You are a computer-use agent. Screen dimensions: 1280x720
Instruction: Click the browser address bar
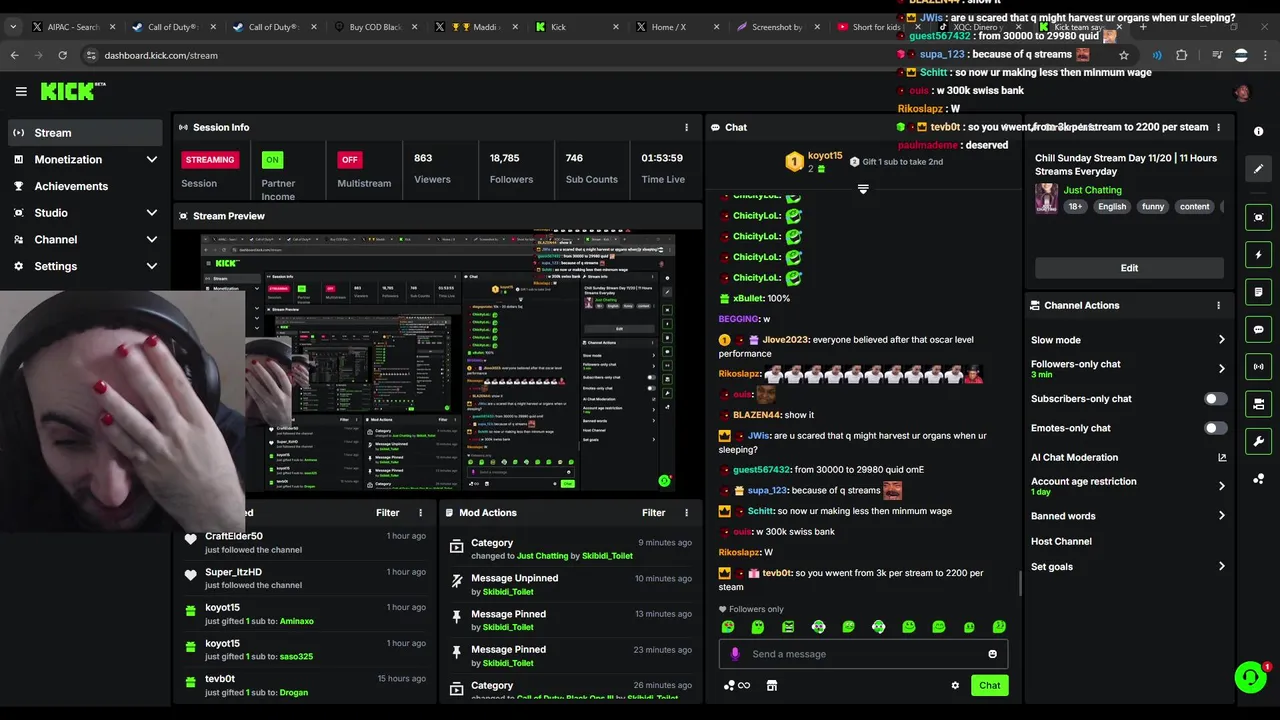point(600,55)
